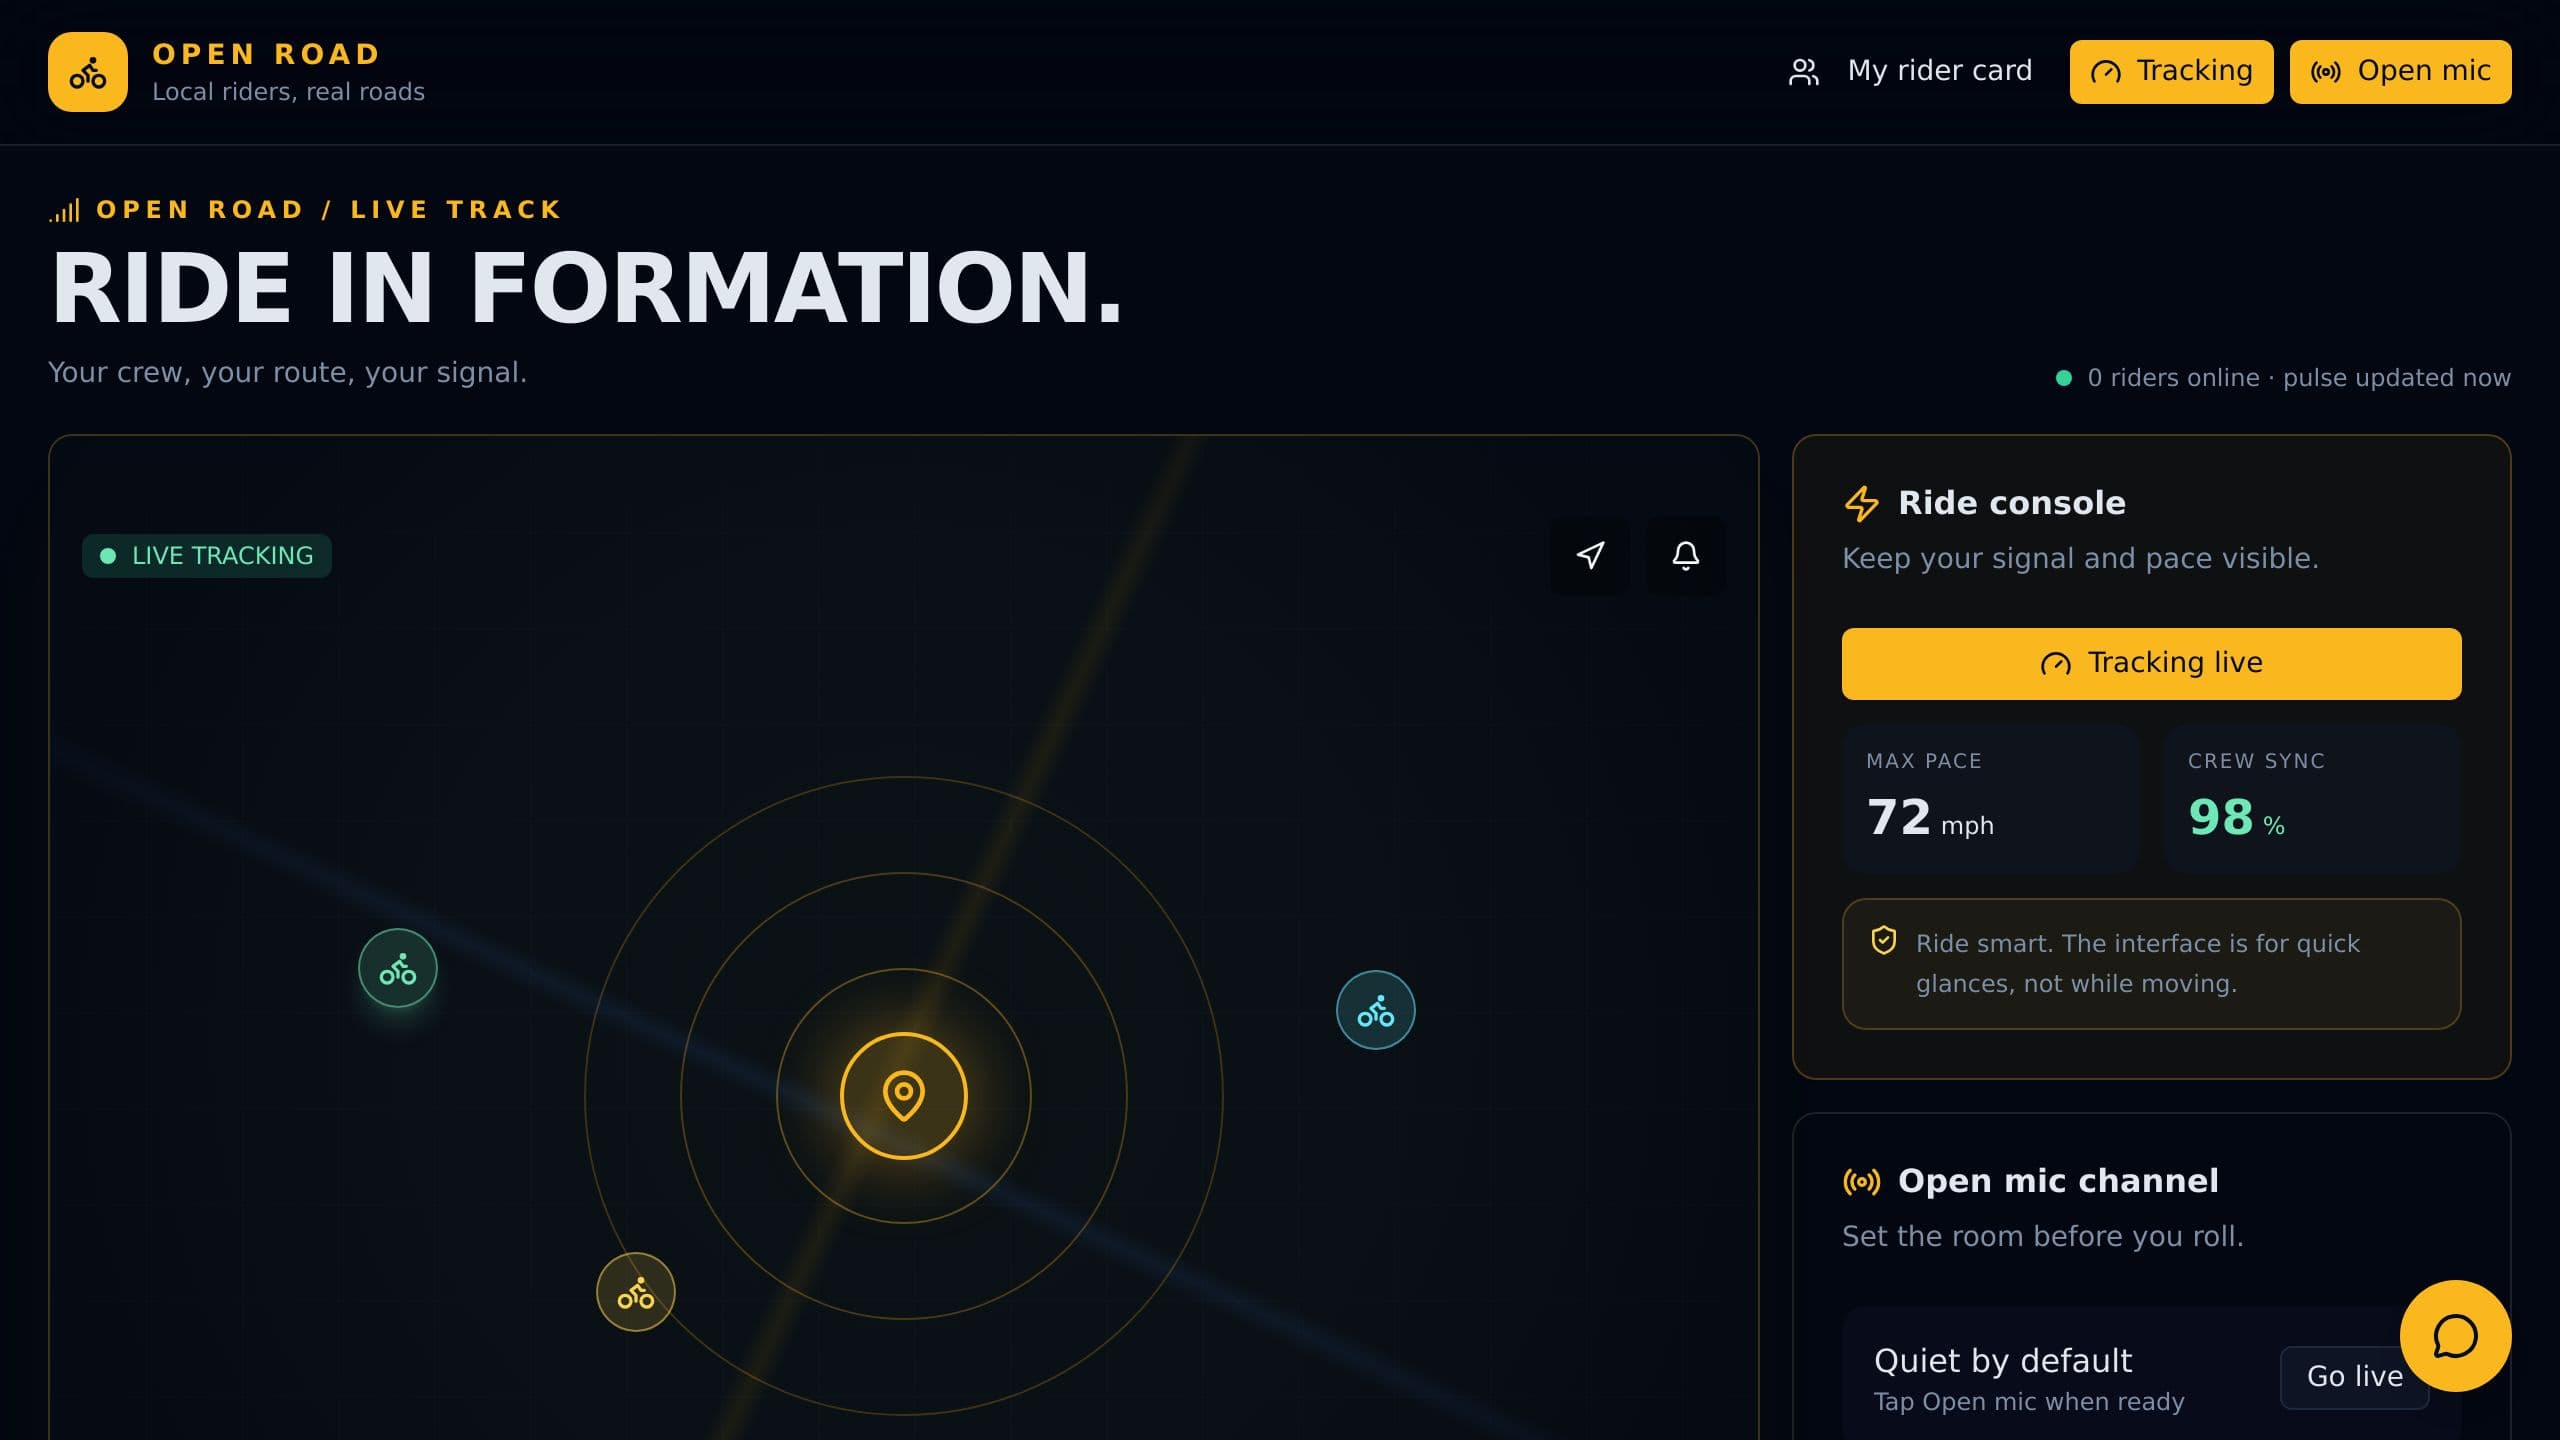Select the Tracking button in header
The image size is (2560, 1440).
pyautogui.click(x=2171, y=71)
